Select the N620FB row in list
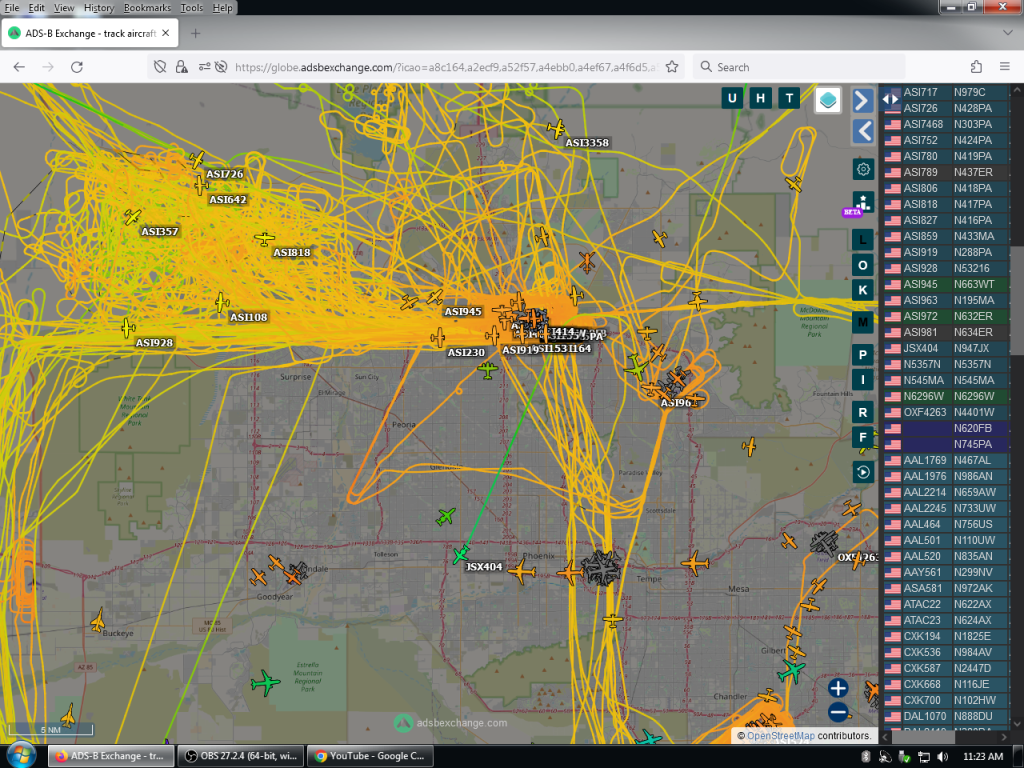The image size is (1024, 768). 945,428
